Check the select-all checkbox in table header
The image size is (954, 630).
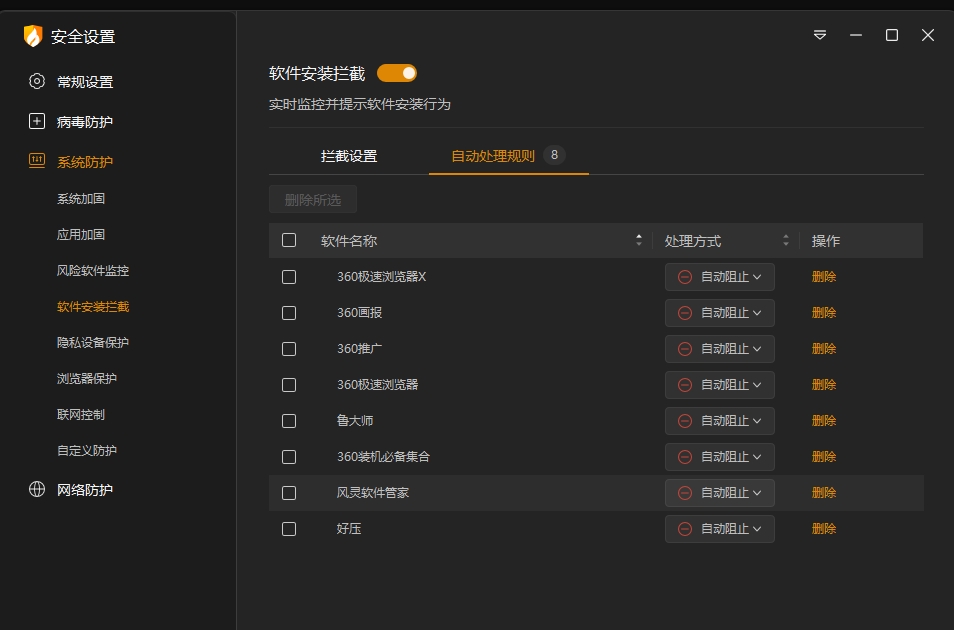point(287,240)
